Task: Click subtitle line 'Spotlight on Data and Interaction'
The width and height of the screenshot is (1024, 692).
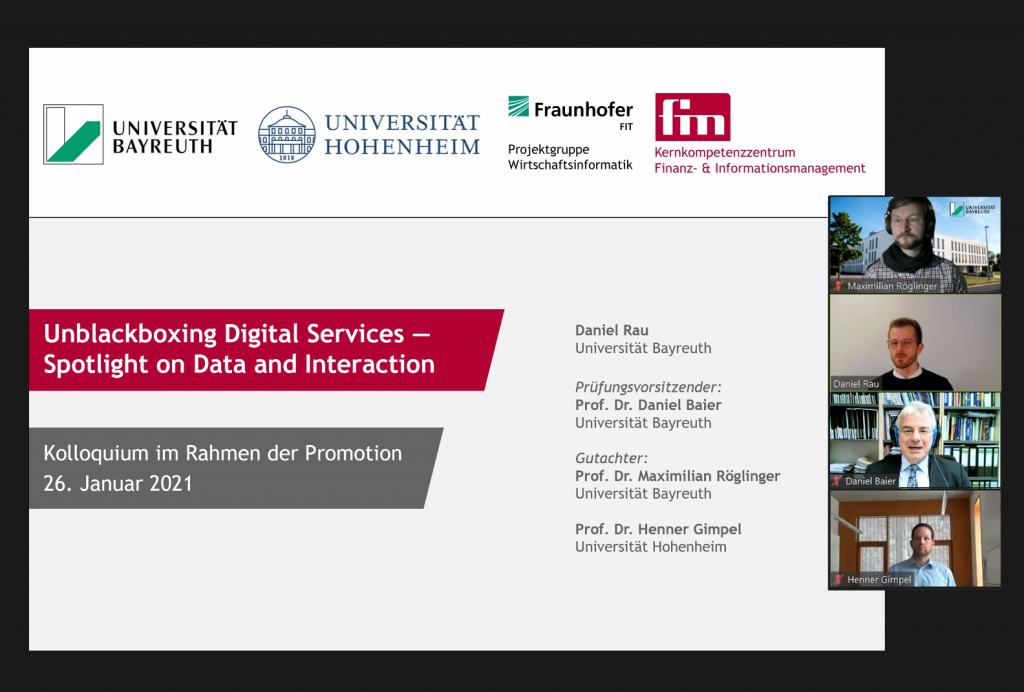Action: [x=239, y=364]
